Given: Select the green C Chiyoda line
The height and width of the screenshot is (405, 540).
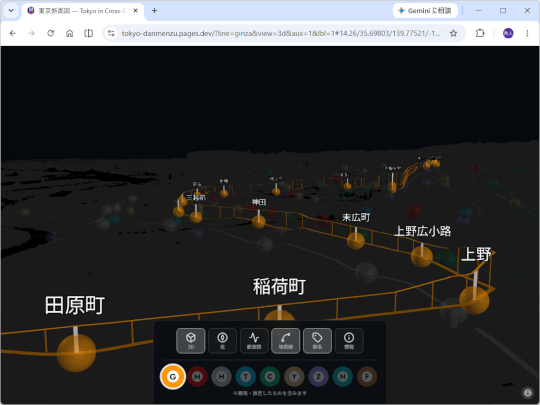Looking at the screenshot, I should (270, 376).
